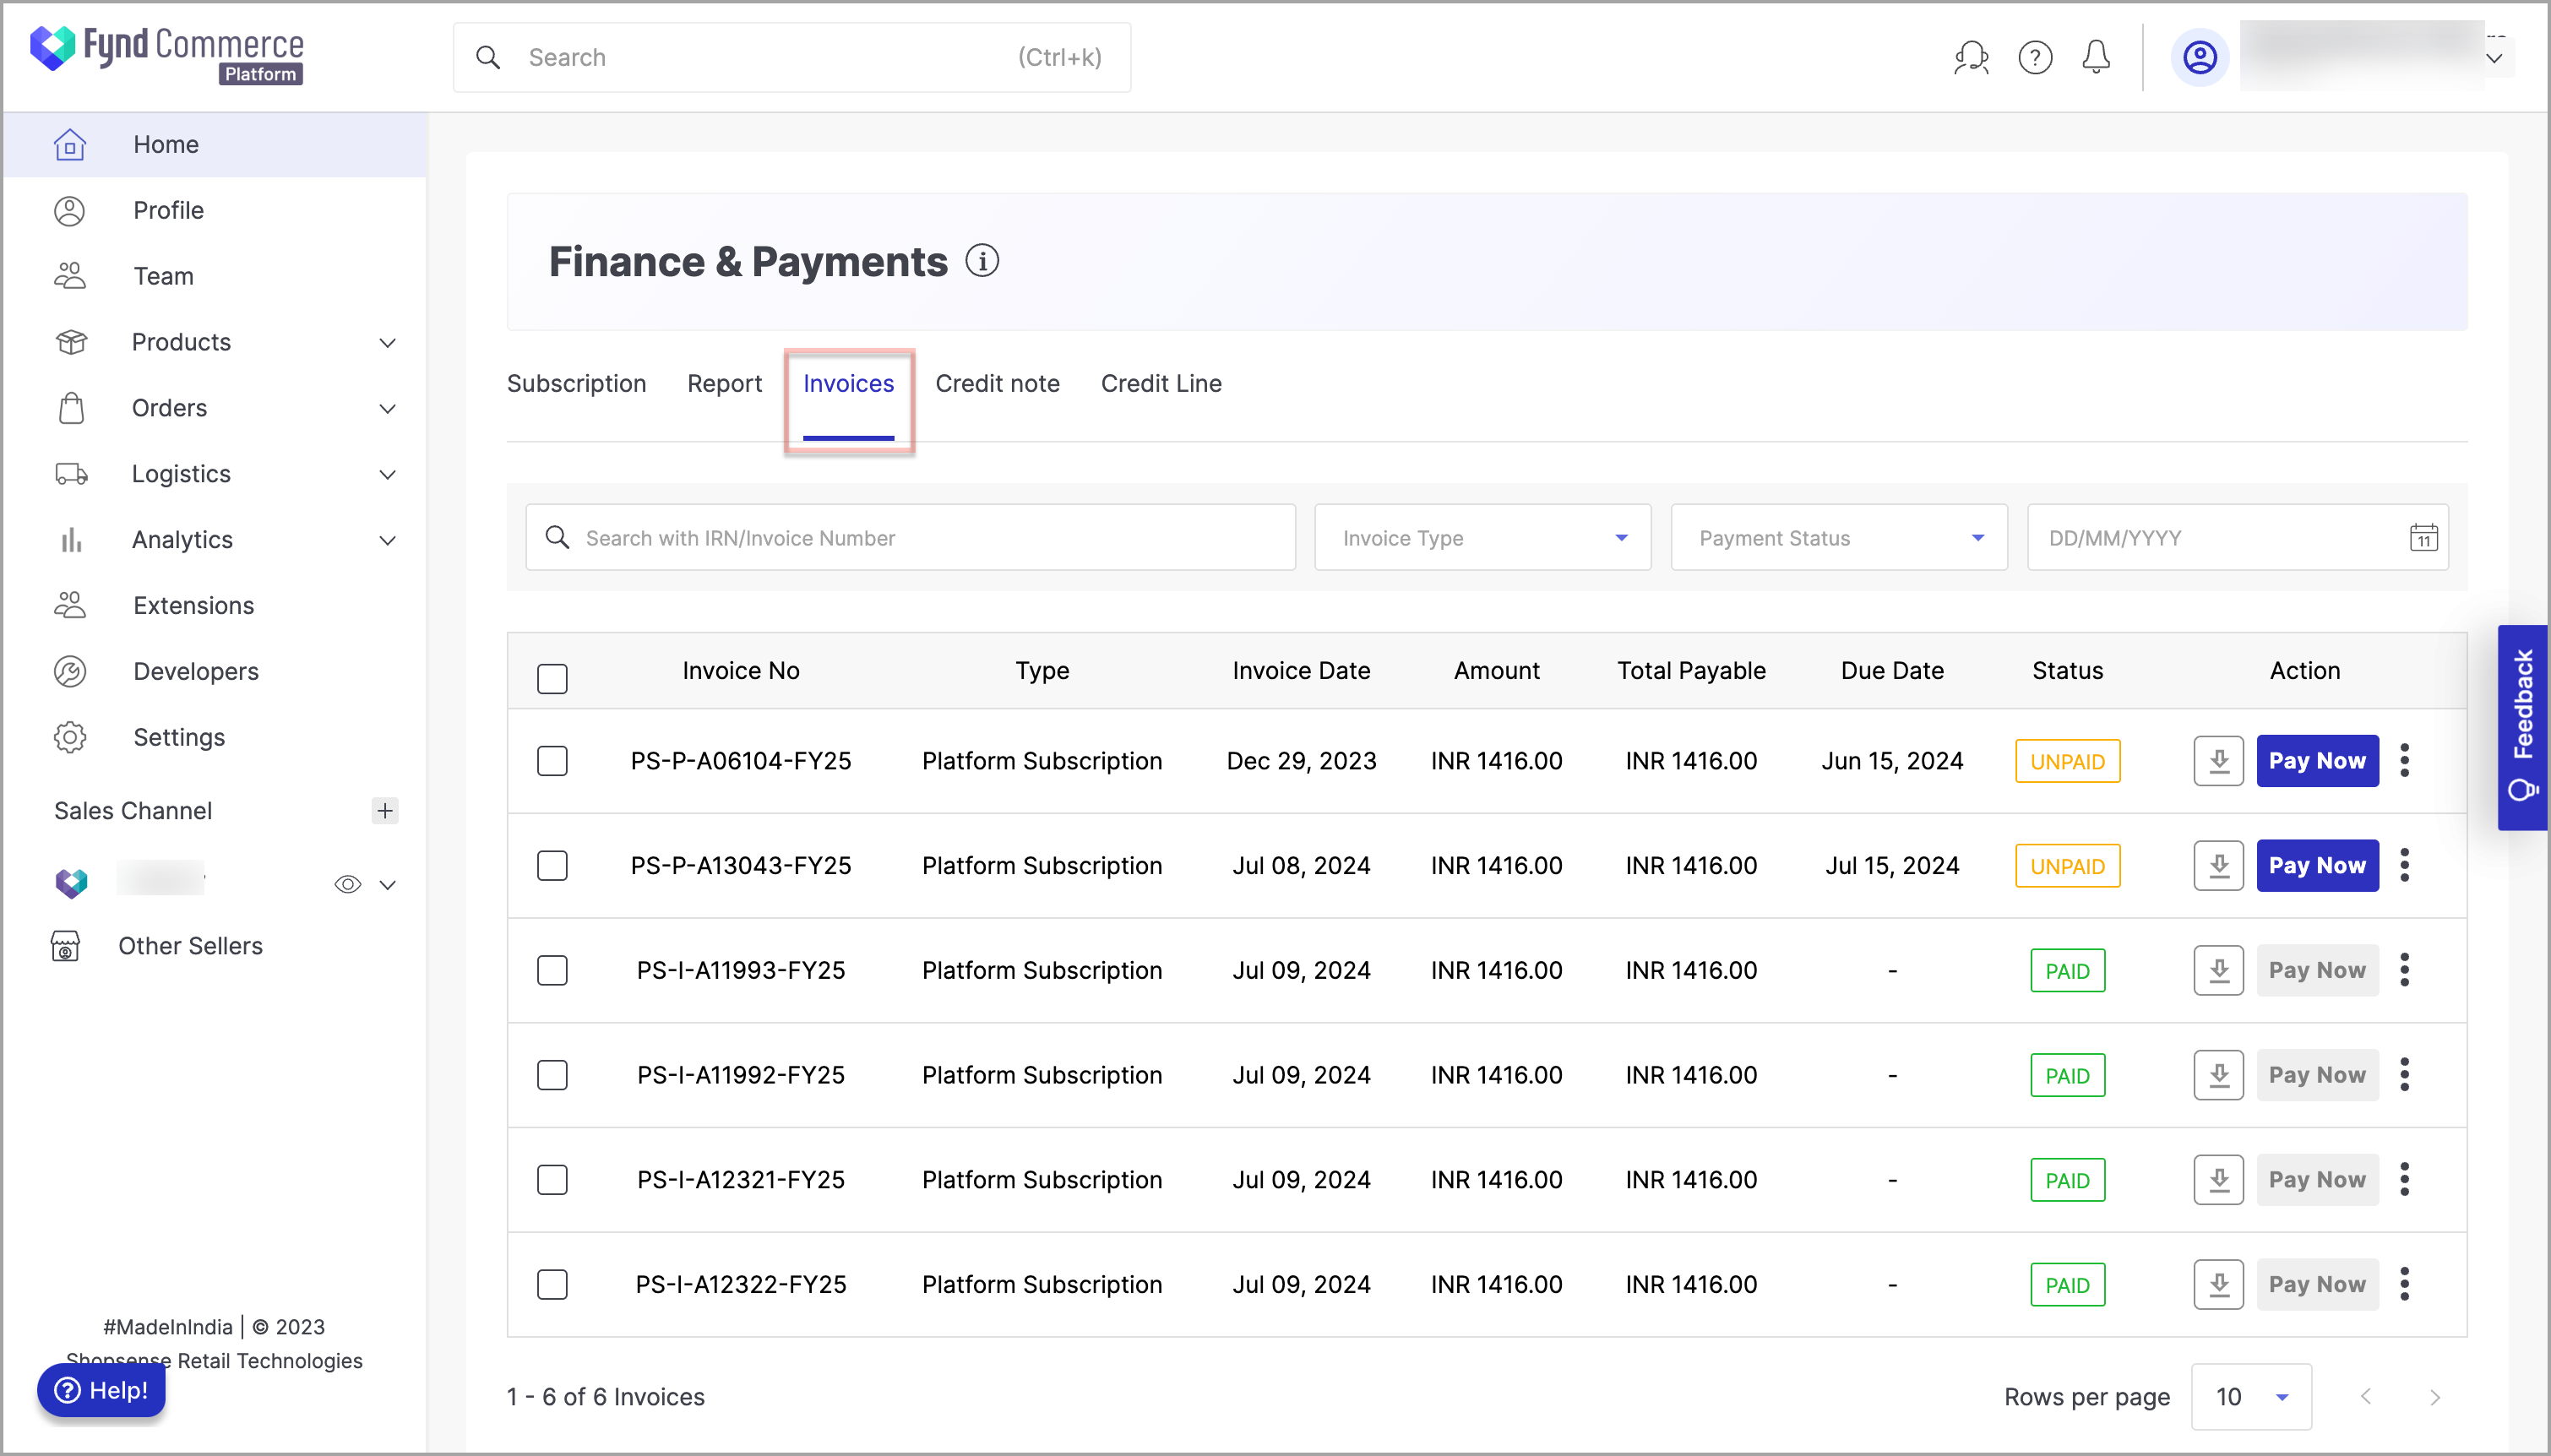Image resolution: width=2551 pixels, height=1456 pixels.
Task: Download invoice PS-I-A12322-FY25
Action: click(x=2219, y=1284)
